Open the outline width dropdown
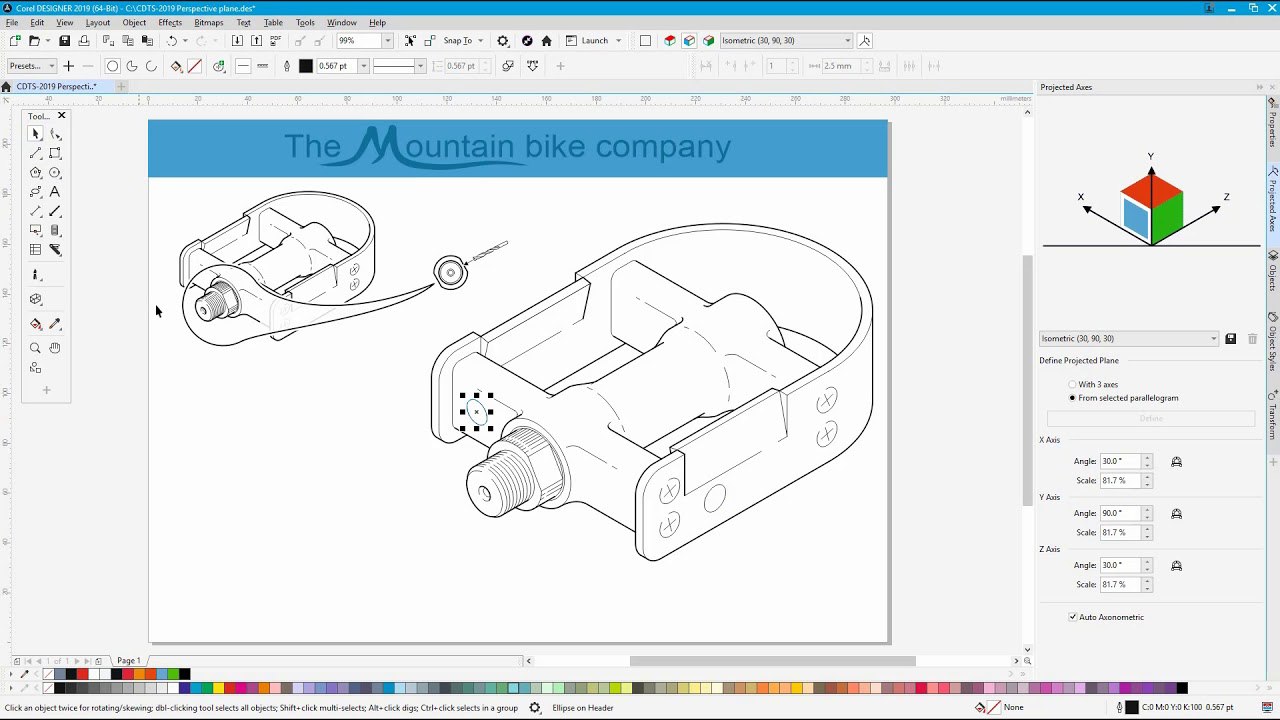The height and width of the screenshot is (720, 1280). pyautogui.click(x=363, y=66)
